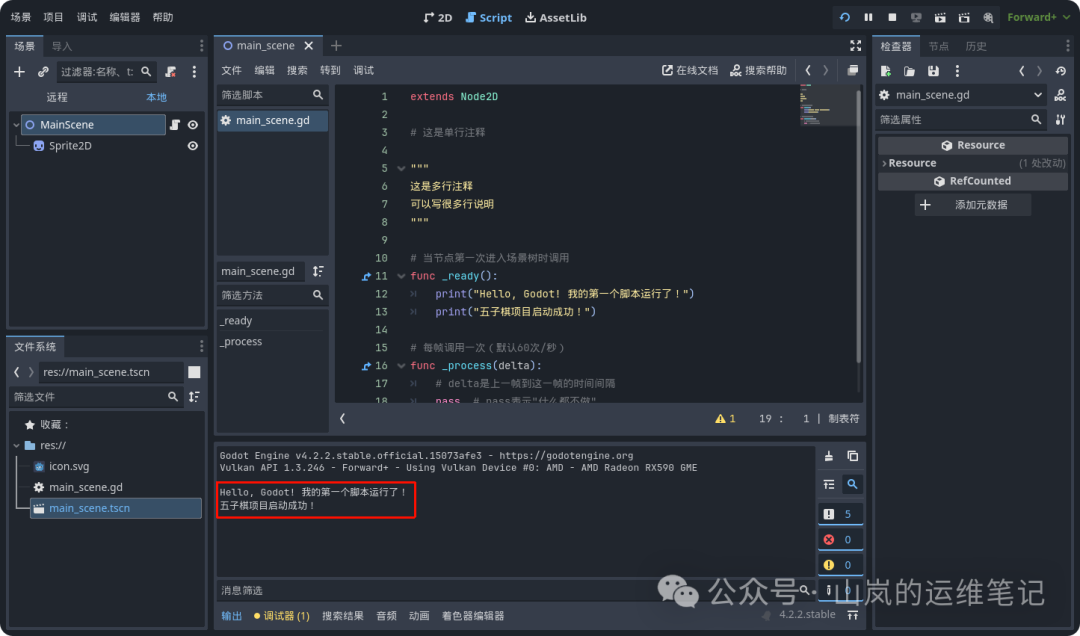Toggle distraction-free mode in the script editor

click(855, 45)
